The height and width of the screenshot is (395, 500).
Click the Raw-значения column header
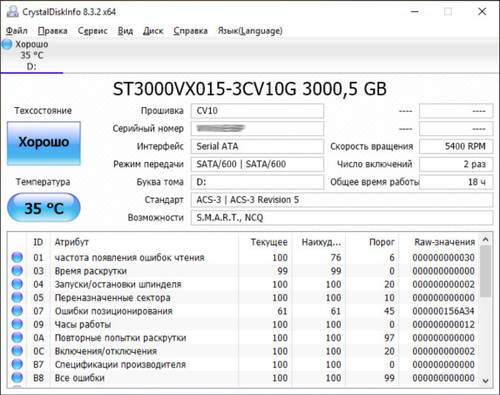445,242
